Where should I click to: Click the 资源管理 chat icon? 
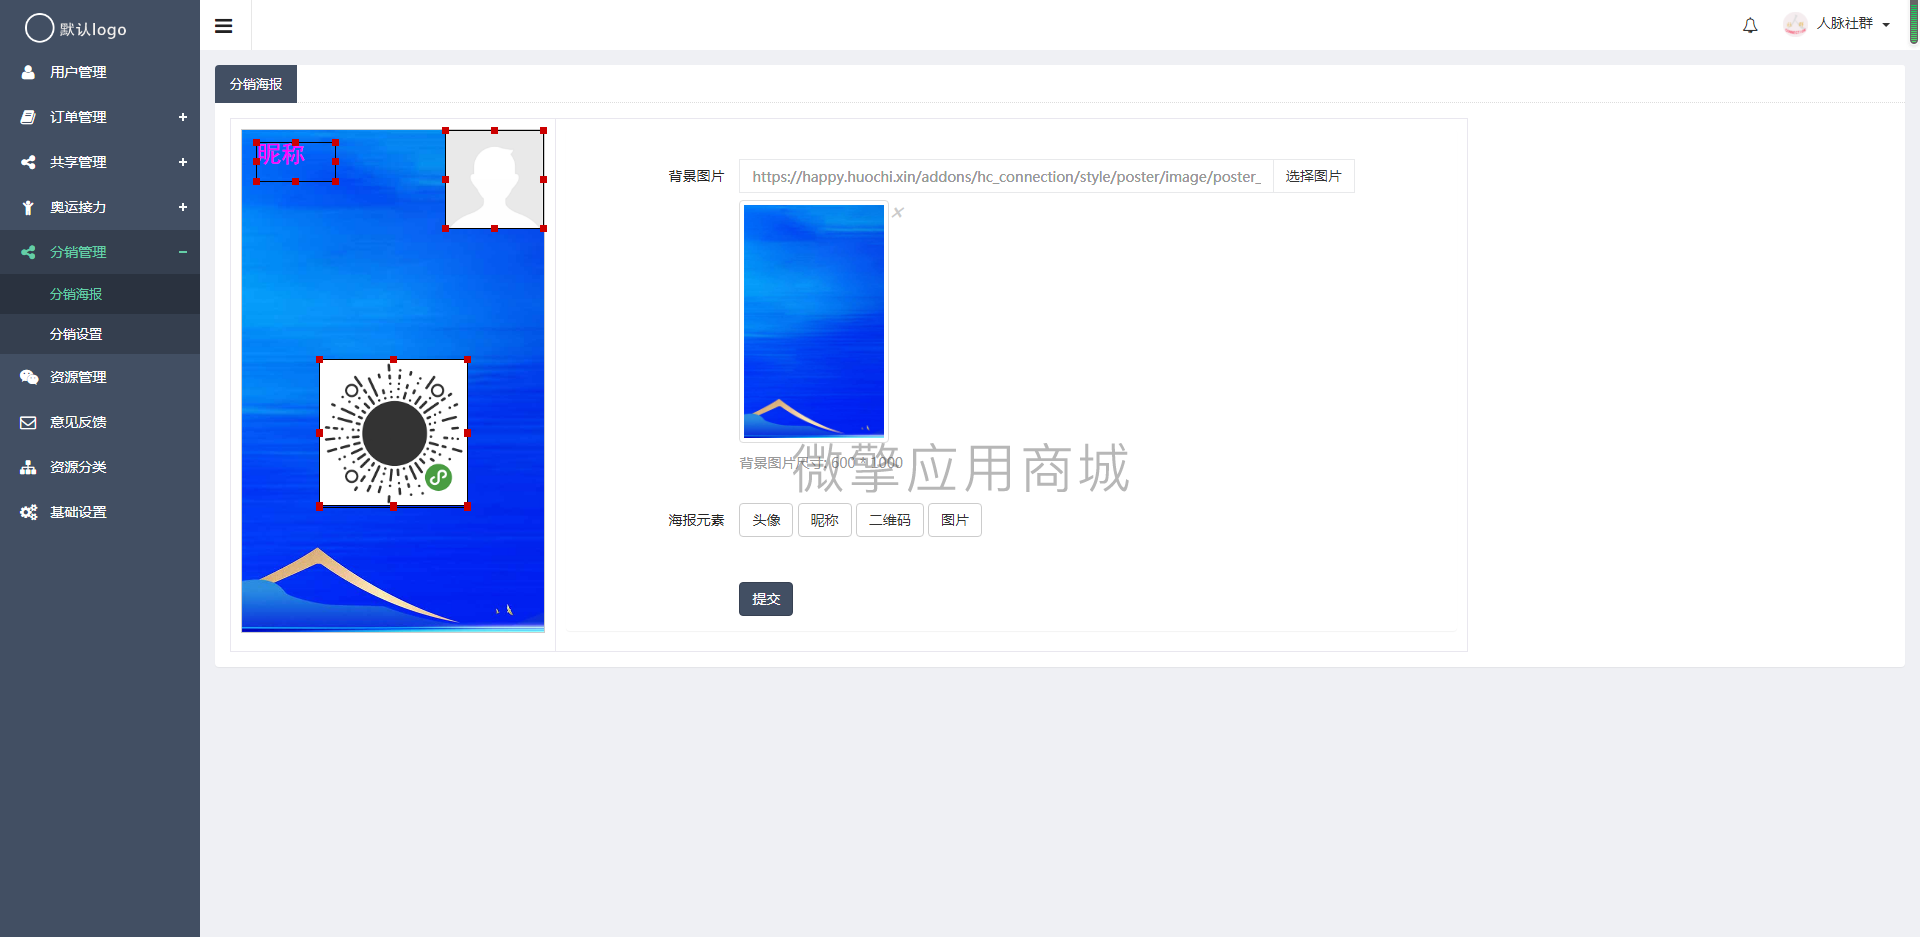tap(29, 377)
